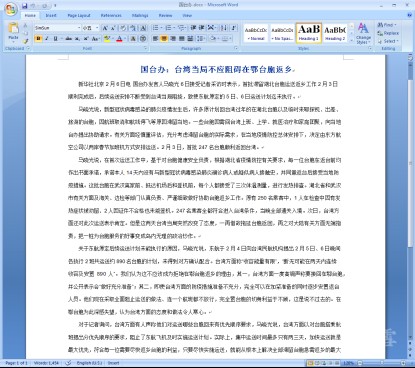Check proofing errors icon in status bar

click(68, 363)
